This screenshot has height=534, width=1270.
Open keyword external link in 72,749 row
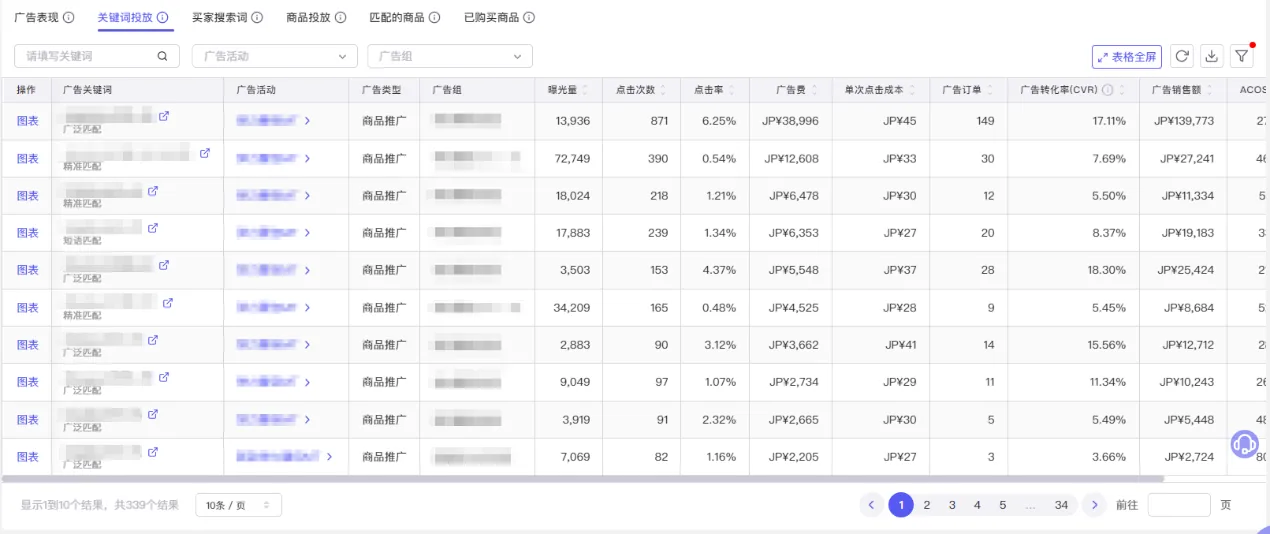pyautogui.click(x=205, y=153)
